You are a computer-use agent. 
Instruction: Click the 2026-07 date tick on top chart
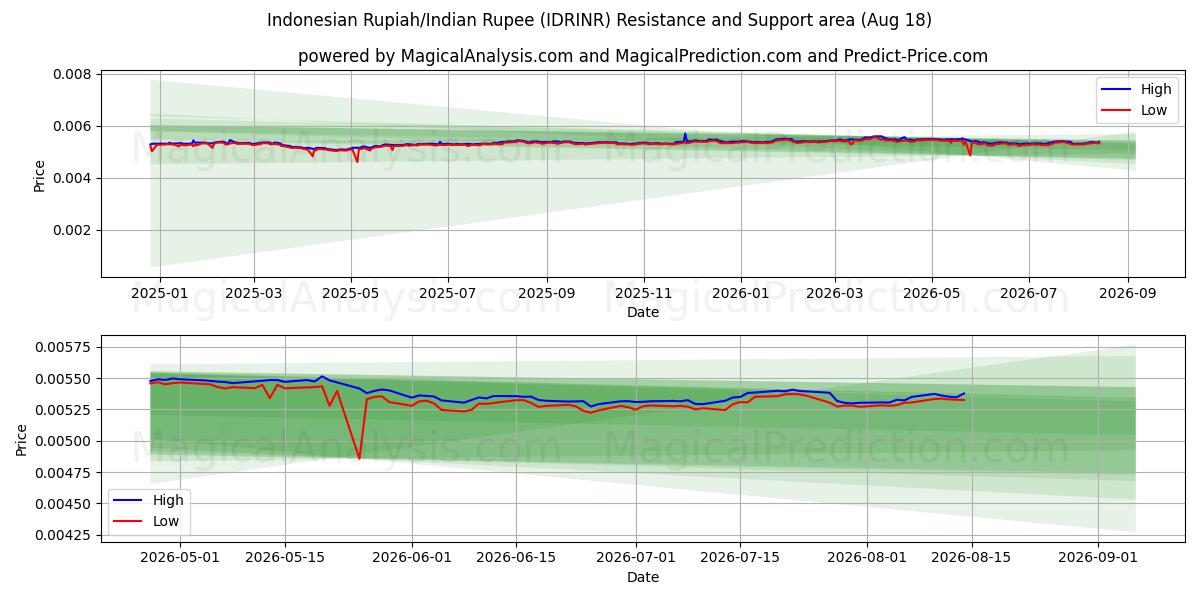1028,293
